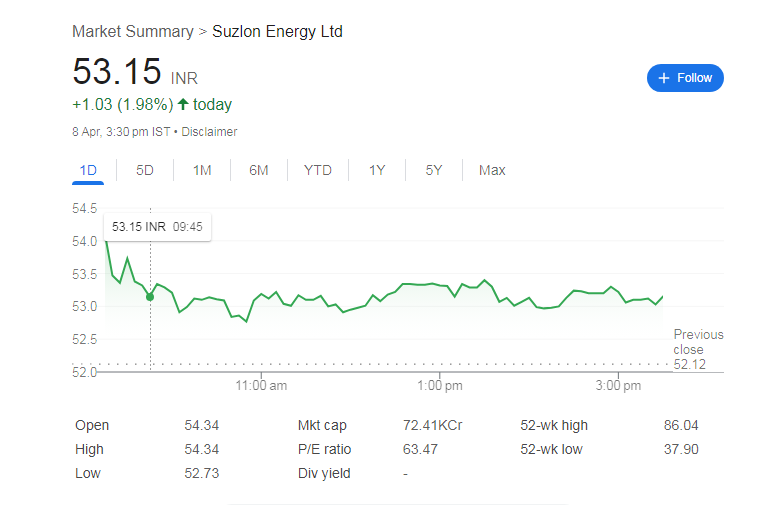
Task: Select the 1D time range tab
Action: [x=88, y=170]
